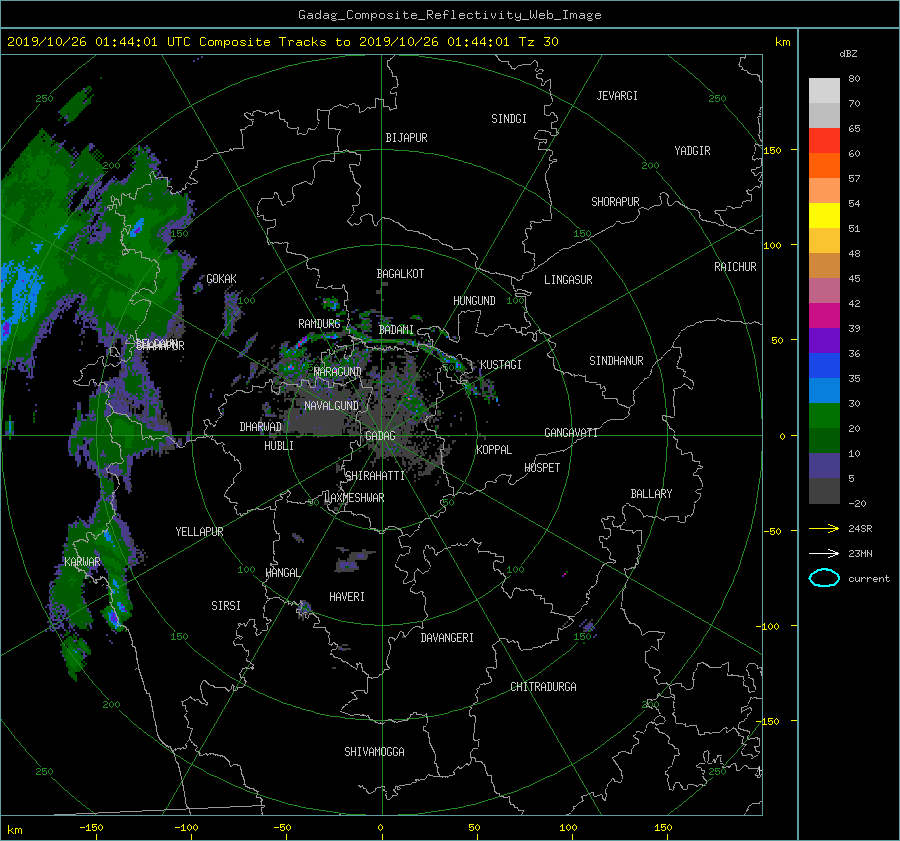This screenshot has height=841, width=900.
Task: Select the dark gray -20 dBZ swatch
Action: 824,490
